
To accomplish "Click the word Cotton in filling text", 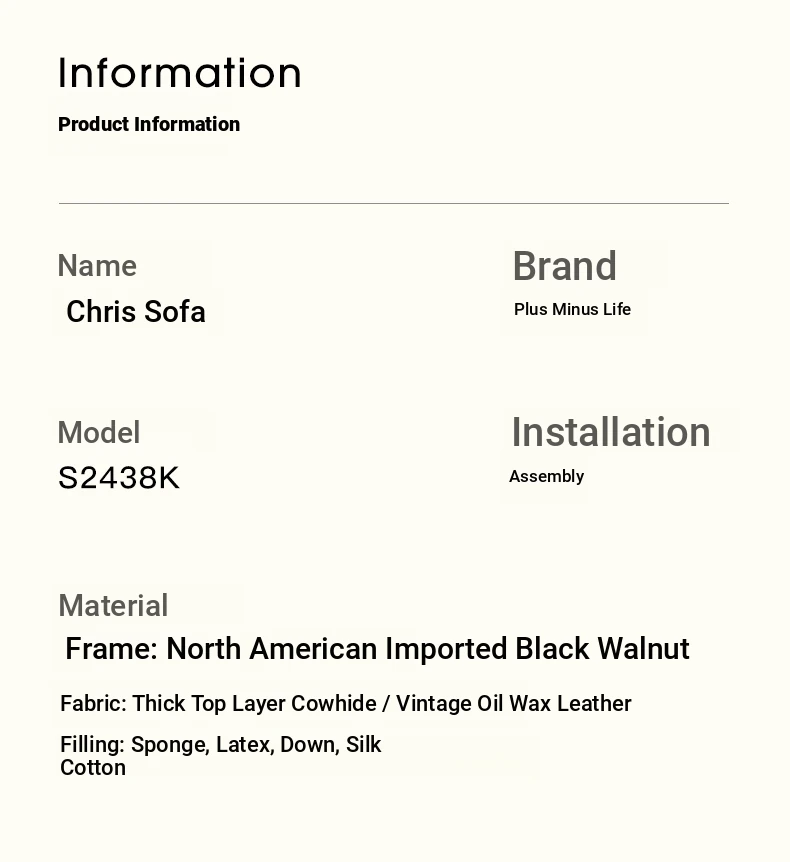I will click(x=93, y=768).
